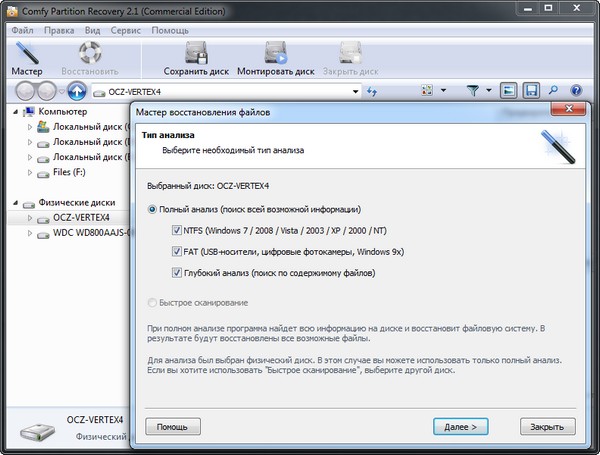The height and width of the screenshot is (455, 600).
Task: Click the blue Up folder arrow
Action: [77, 91]
